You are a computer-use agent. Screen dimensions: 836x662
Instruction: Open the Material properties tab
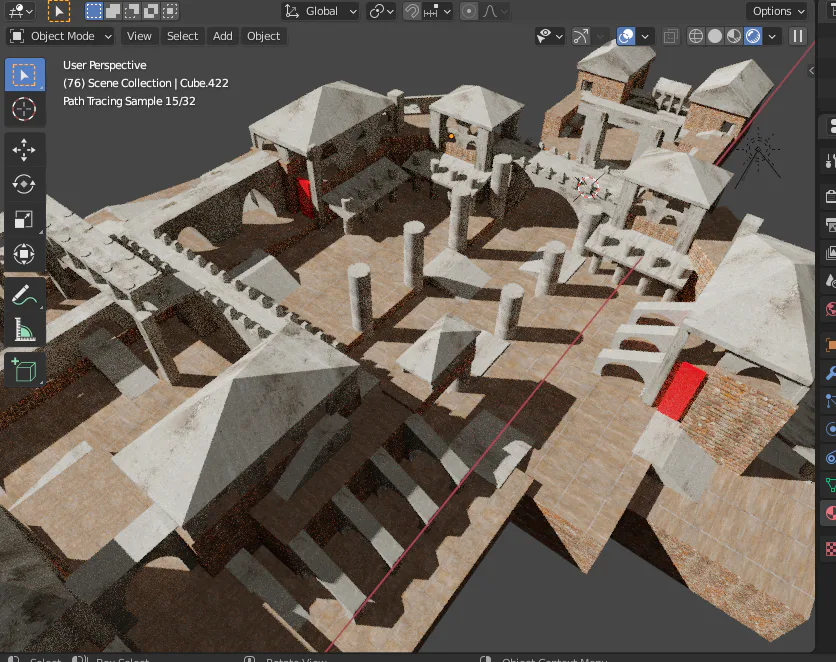click(830, 513)
